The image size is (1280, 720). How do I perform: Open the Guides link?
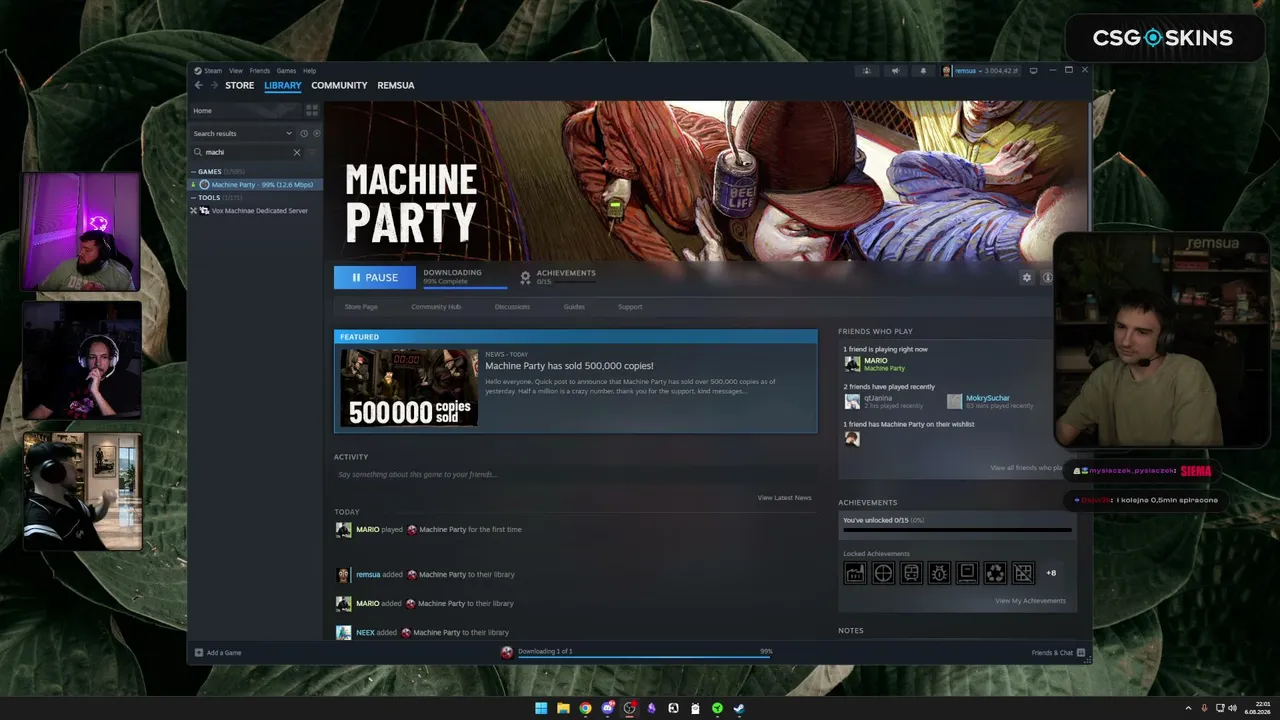[574, 307]
